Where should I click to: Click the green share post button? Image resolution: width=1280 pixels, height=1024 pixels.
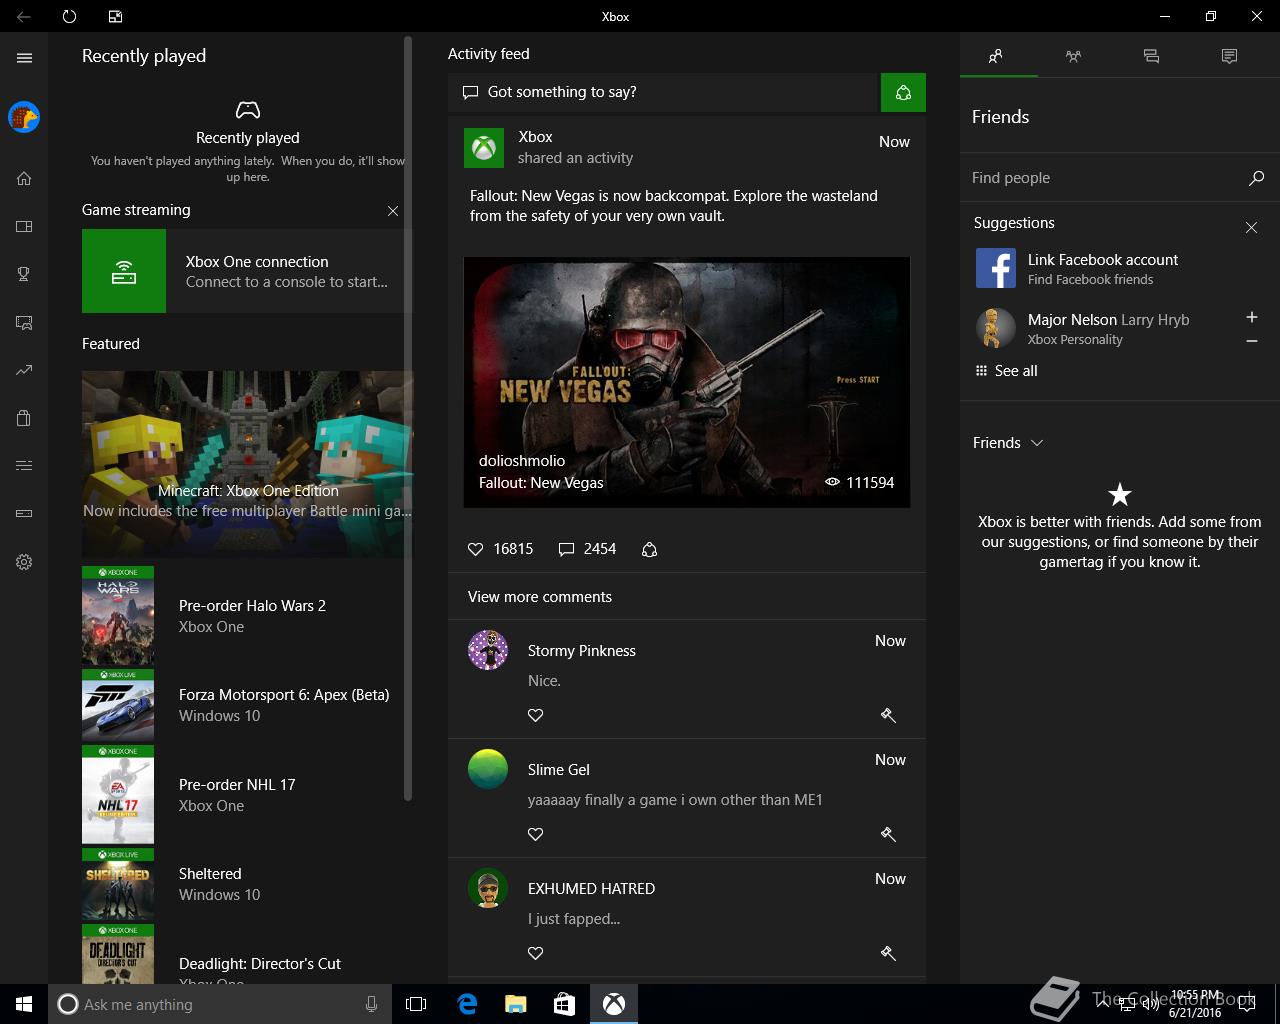click(x=903, y=92)
